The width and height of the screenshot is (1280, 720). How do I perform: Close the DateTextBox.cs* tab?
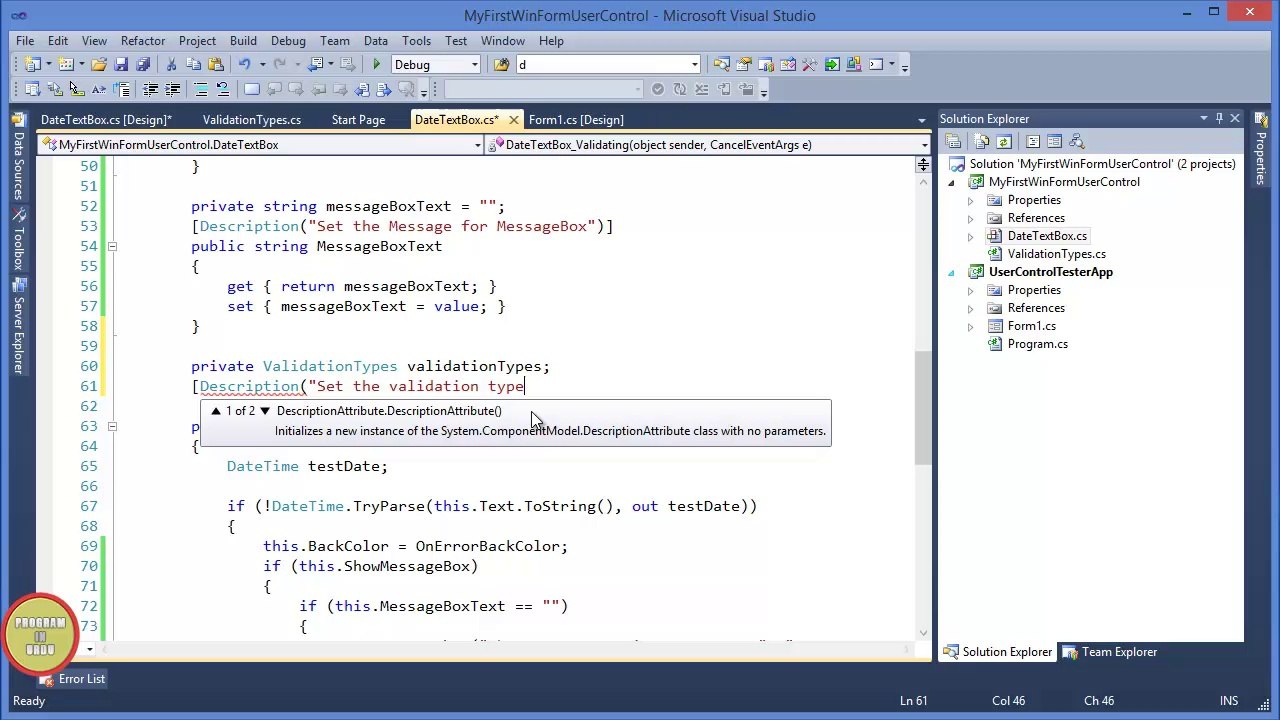[513, 120]
